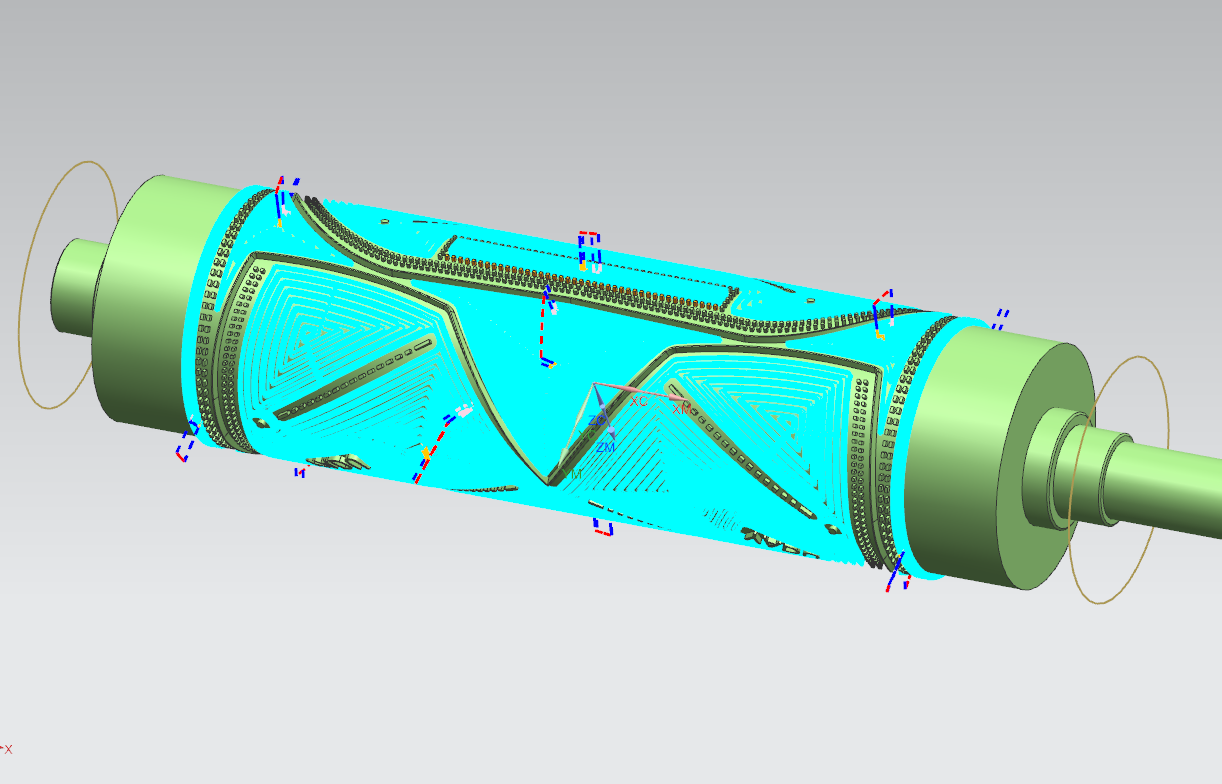Select the green YM axis label

tap(576, 473)
